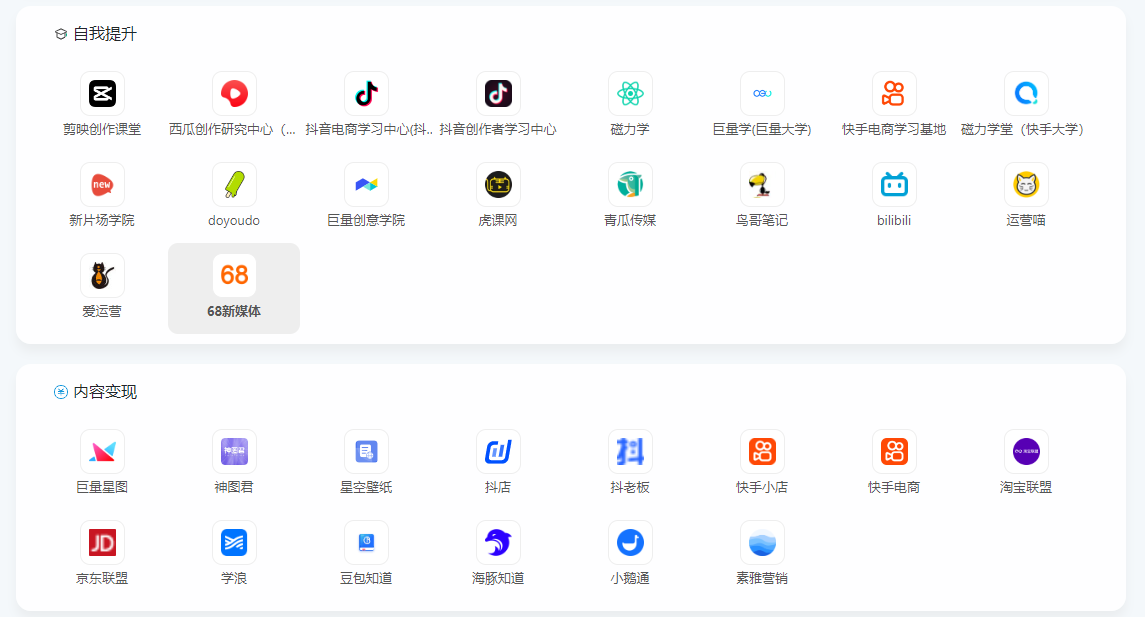Click the 京东联盟 text label
The width and height of the screenshot is (1145, 617).
point(102,578)
